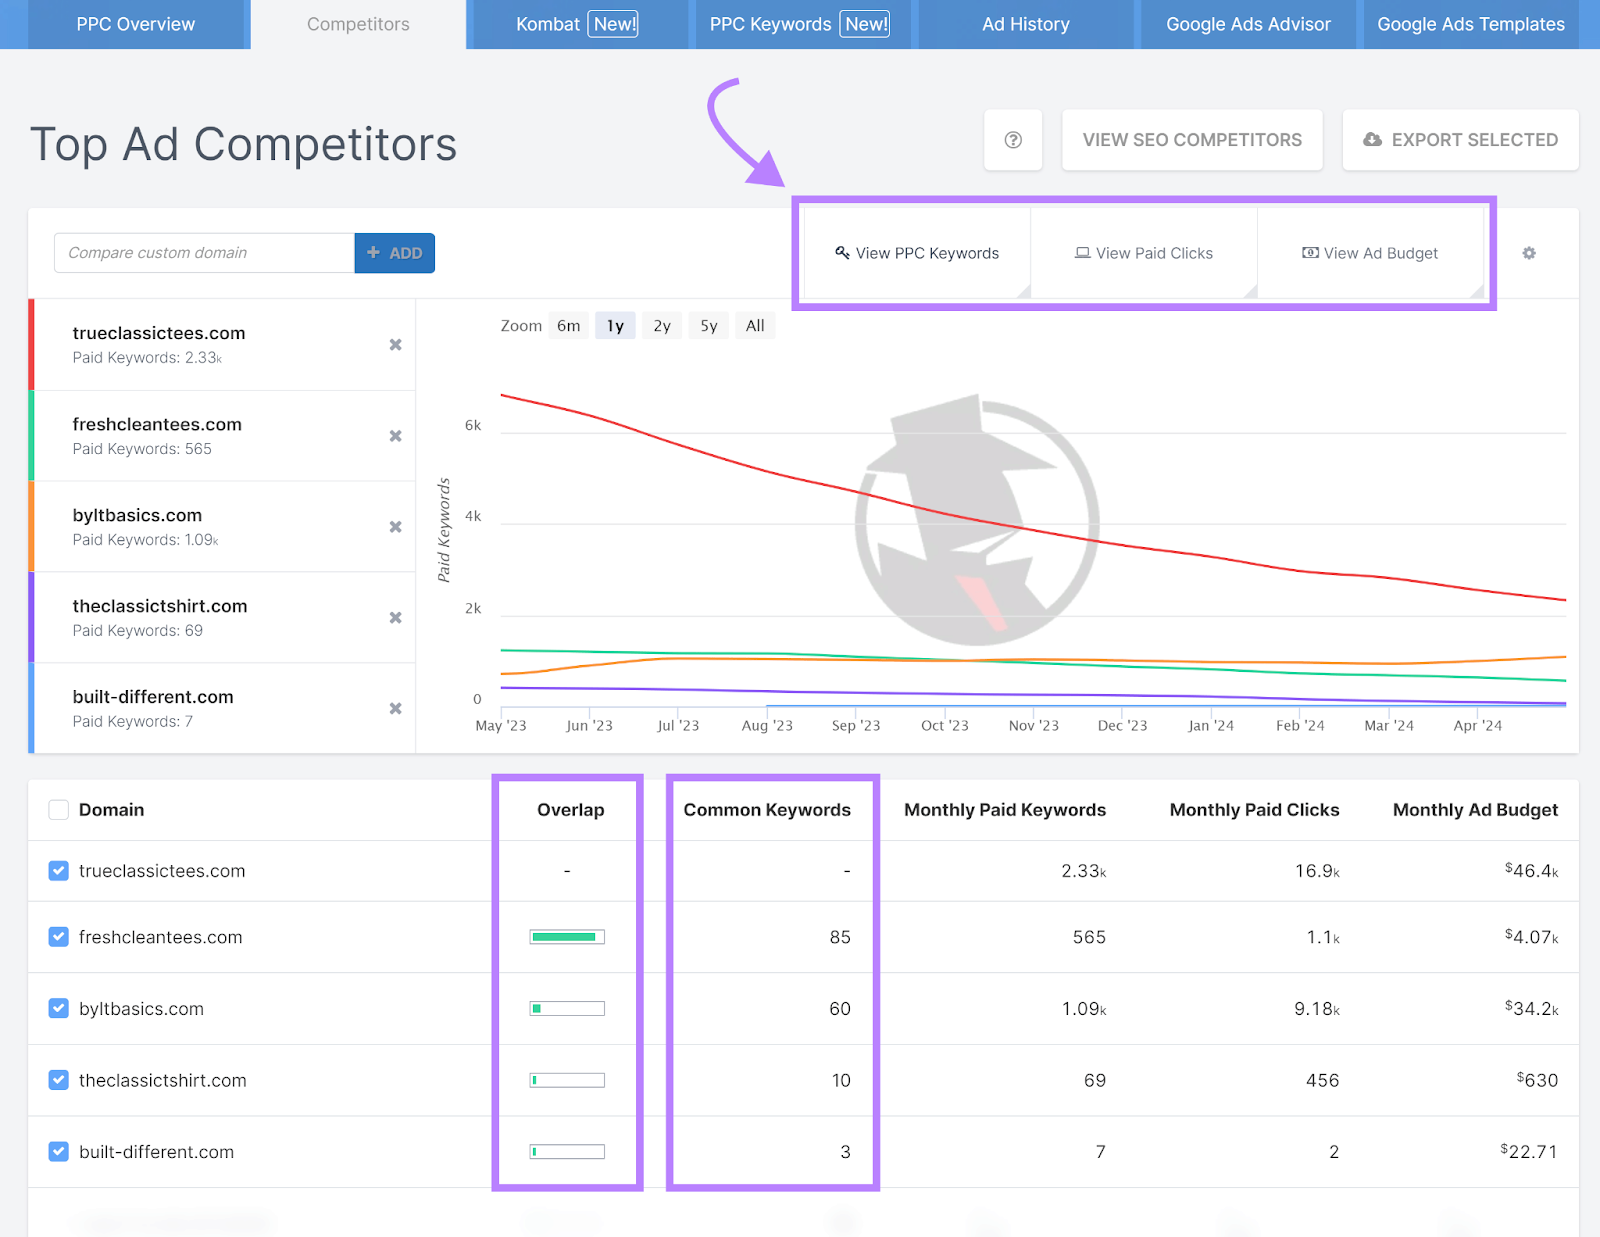Click the Export Selected button
This screenshot has width=1600, height=1237.
click(1460, 140)
